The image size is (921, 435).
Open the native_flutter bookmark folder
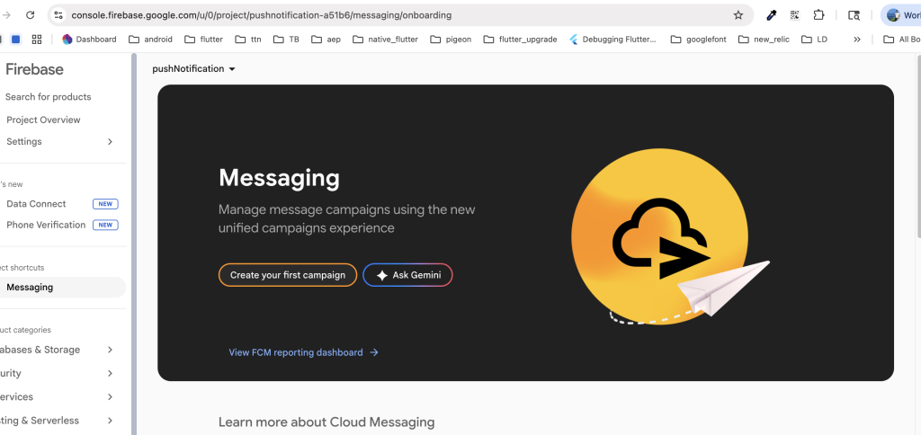[385, 39]
